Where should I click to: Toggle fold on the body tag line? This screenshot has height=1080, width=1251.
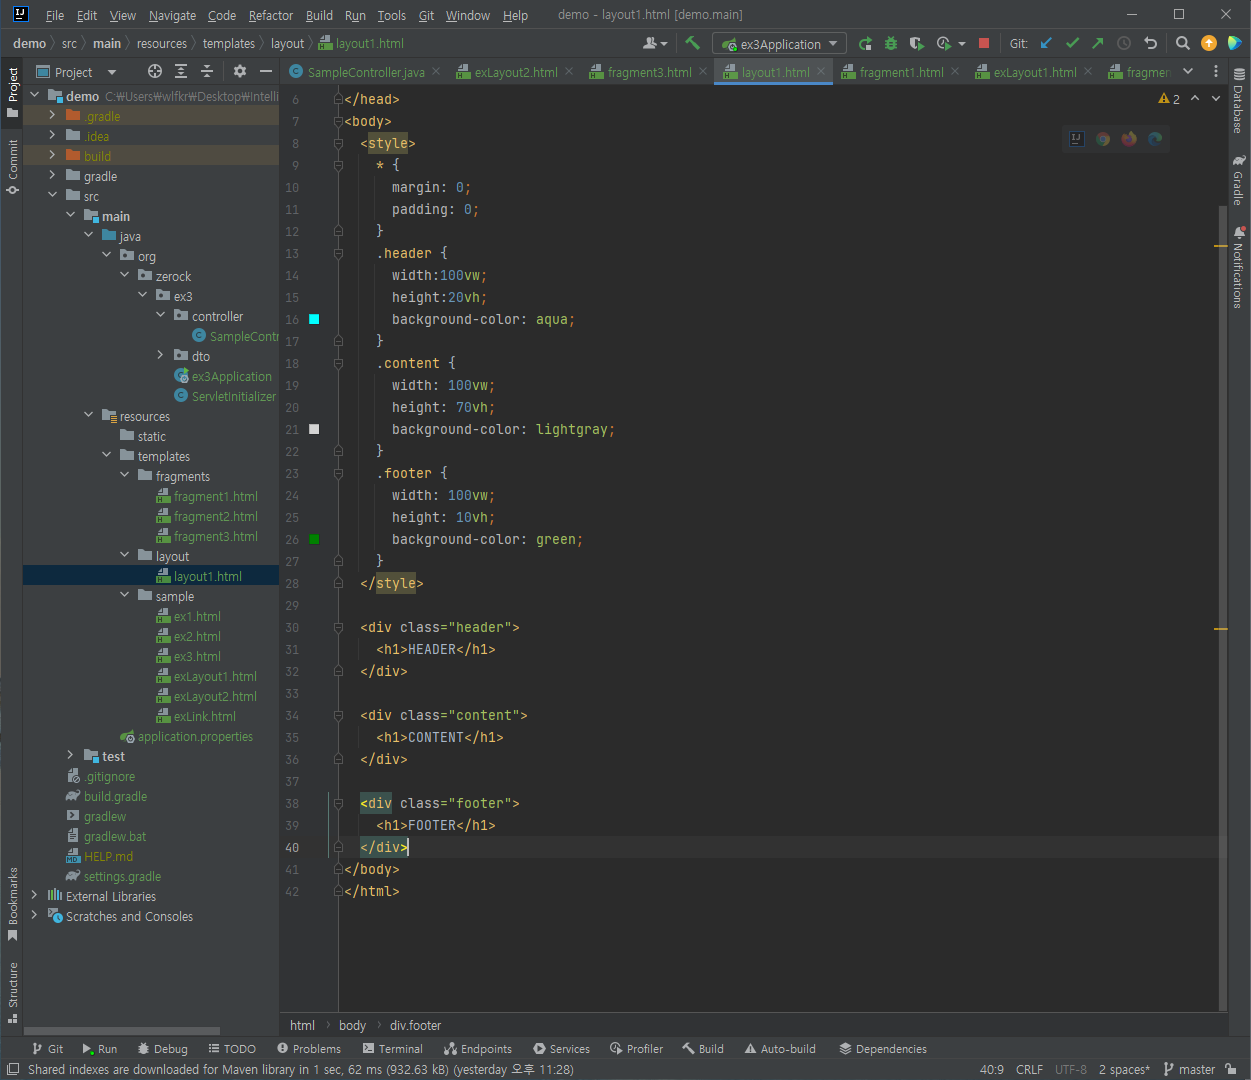338,121
